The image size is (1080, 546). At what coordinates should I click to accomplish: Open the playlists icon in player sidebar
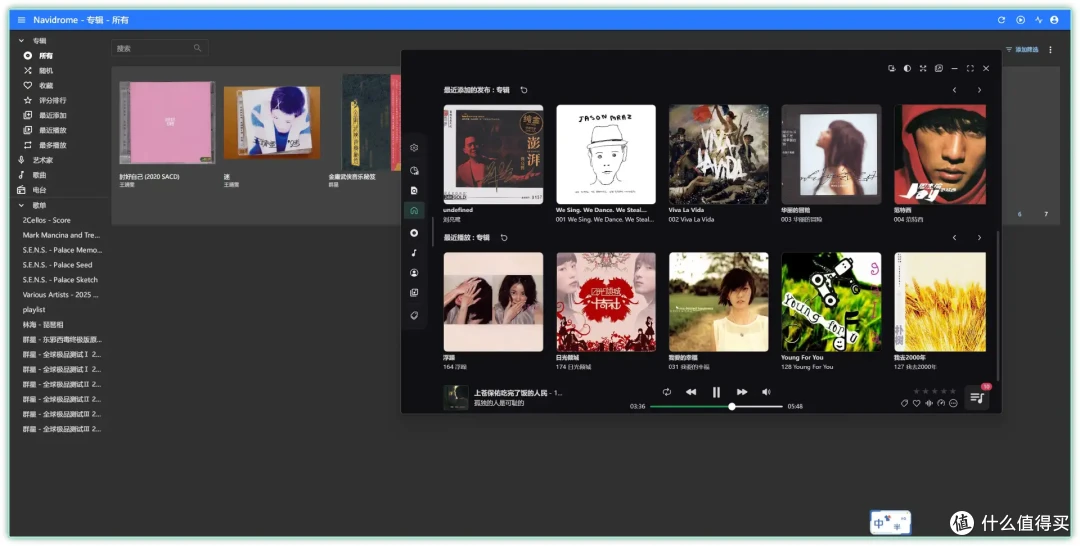pos(414,293)
